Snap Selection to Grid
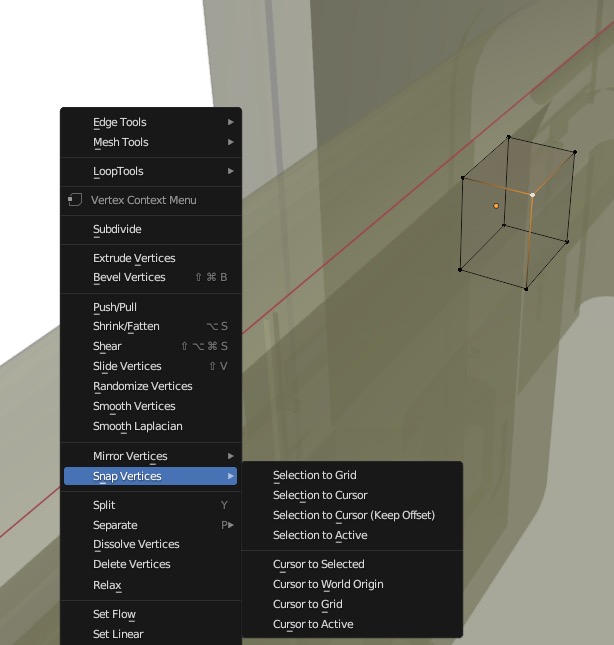Image resolution: width=614 pixels, height=645 pixels. (x=352, y=475)
